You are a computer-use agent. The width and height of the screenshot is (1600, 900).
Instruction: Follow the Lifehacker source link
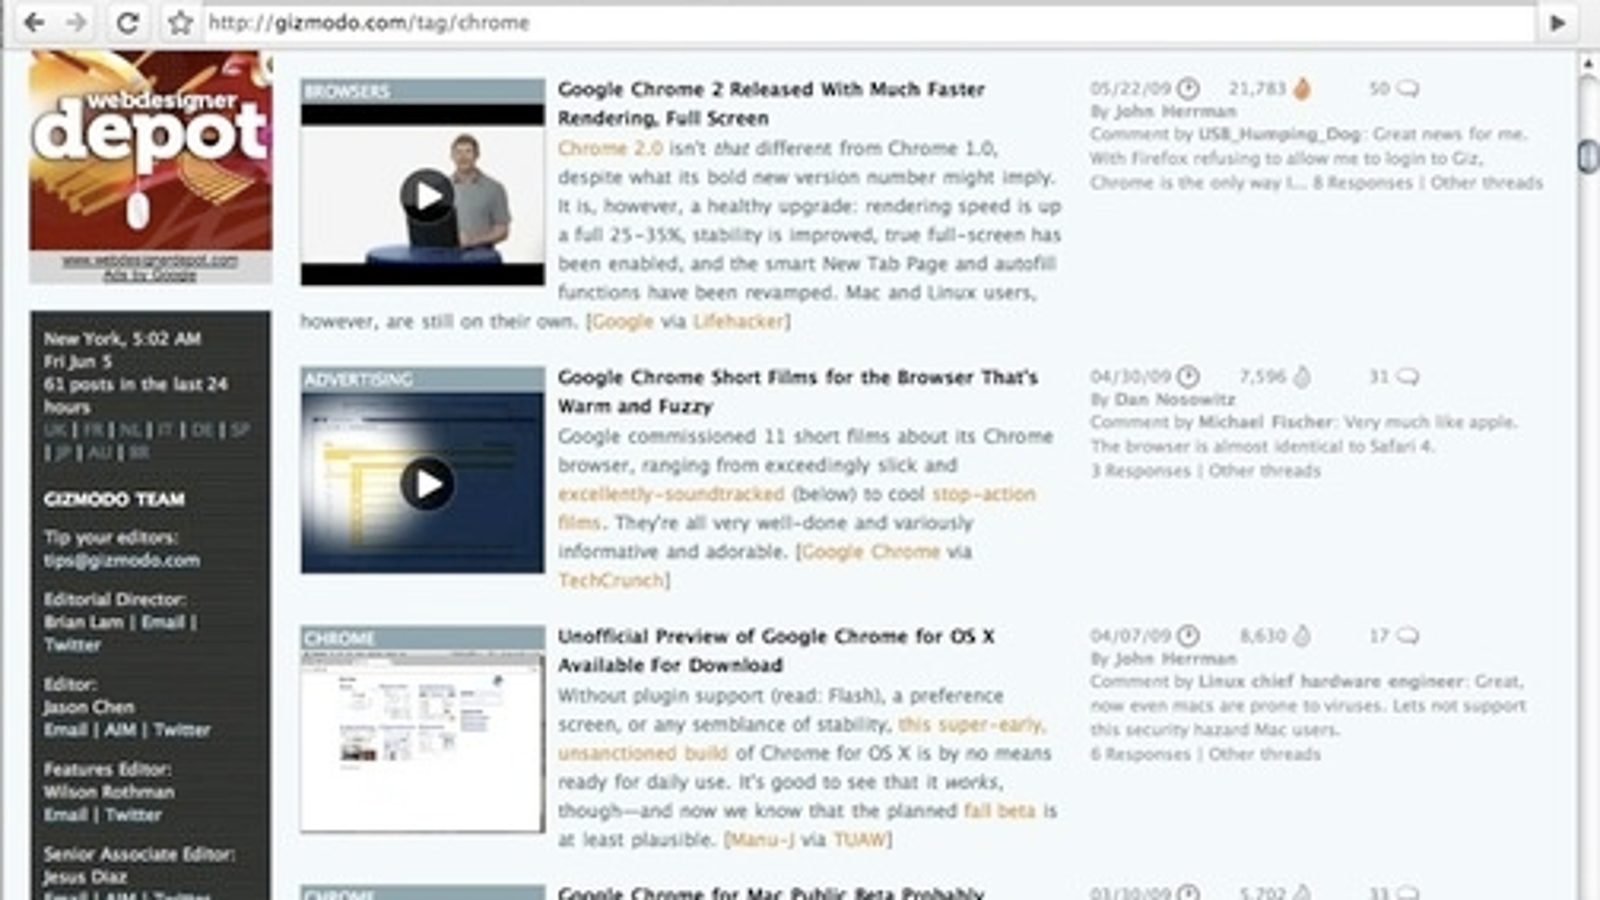[739, 321]
